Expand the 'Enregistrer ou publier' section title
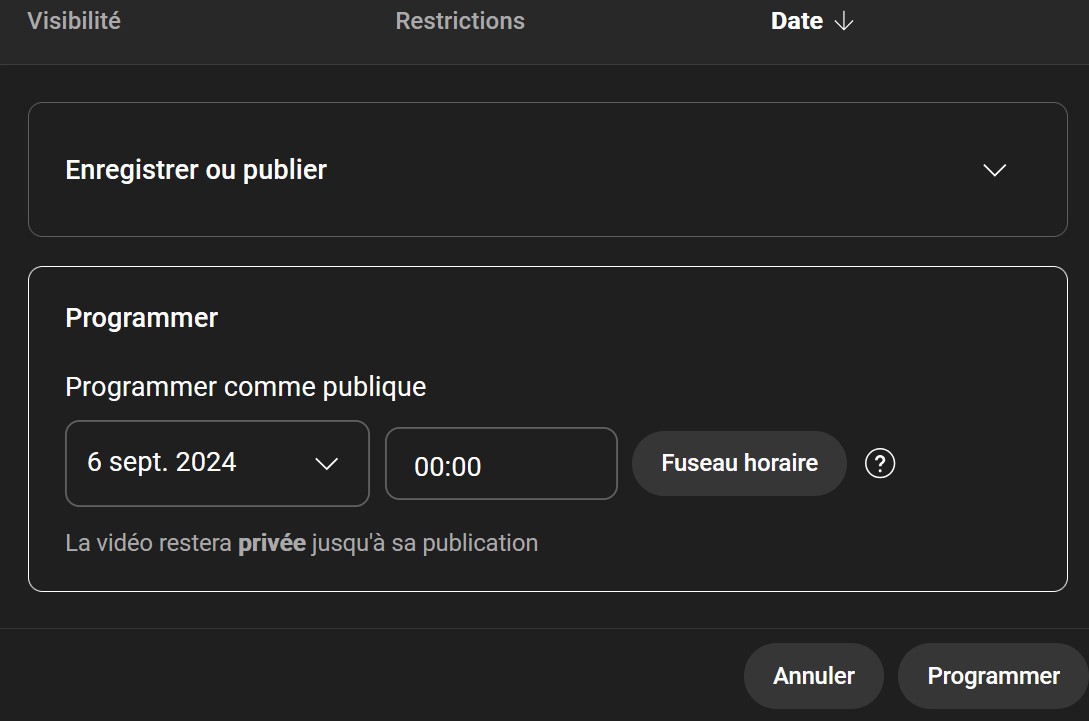Viewport: 1089px width, 721px height. [x=196, y=170]
